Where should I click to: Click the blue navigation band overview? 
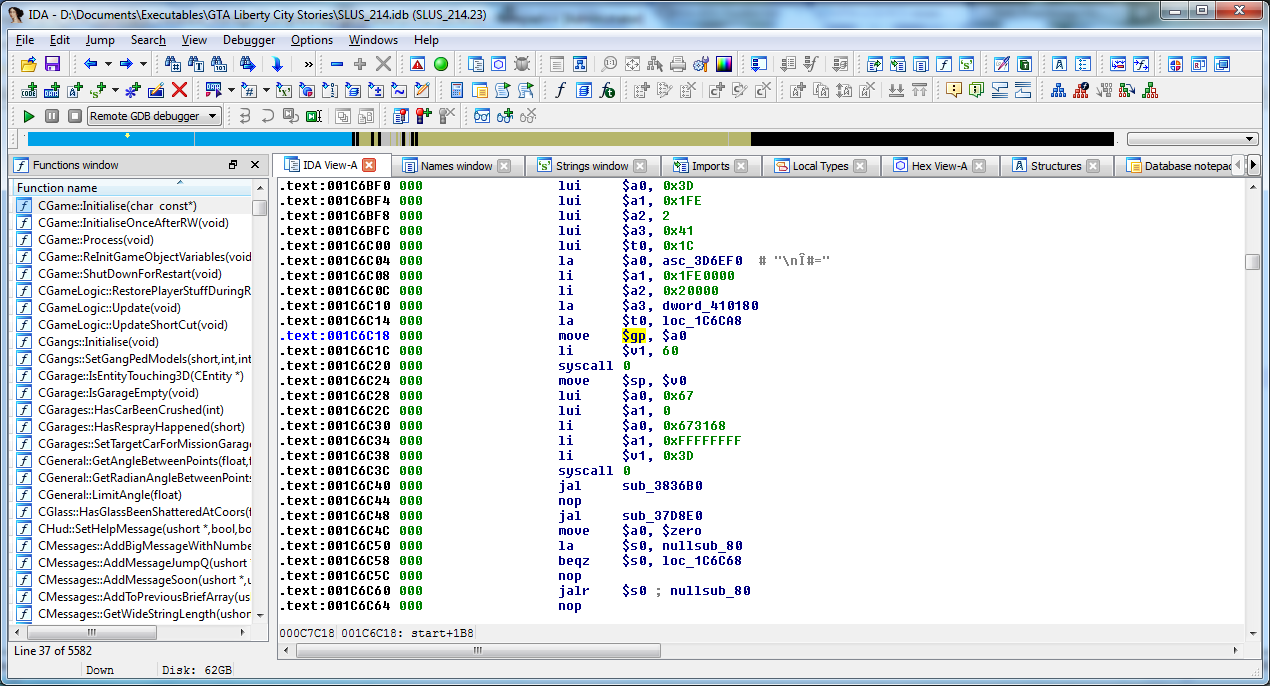click(189, 139)
